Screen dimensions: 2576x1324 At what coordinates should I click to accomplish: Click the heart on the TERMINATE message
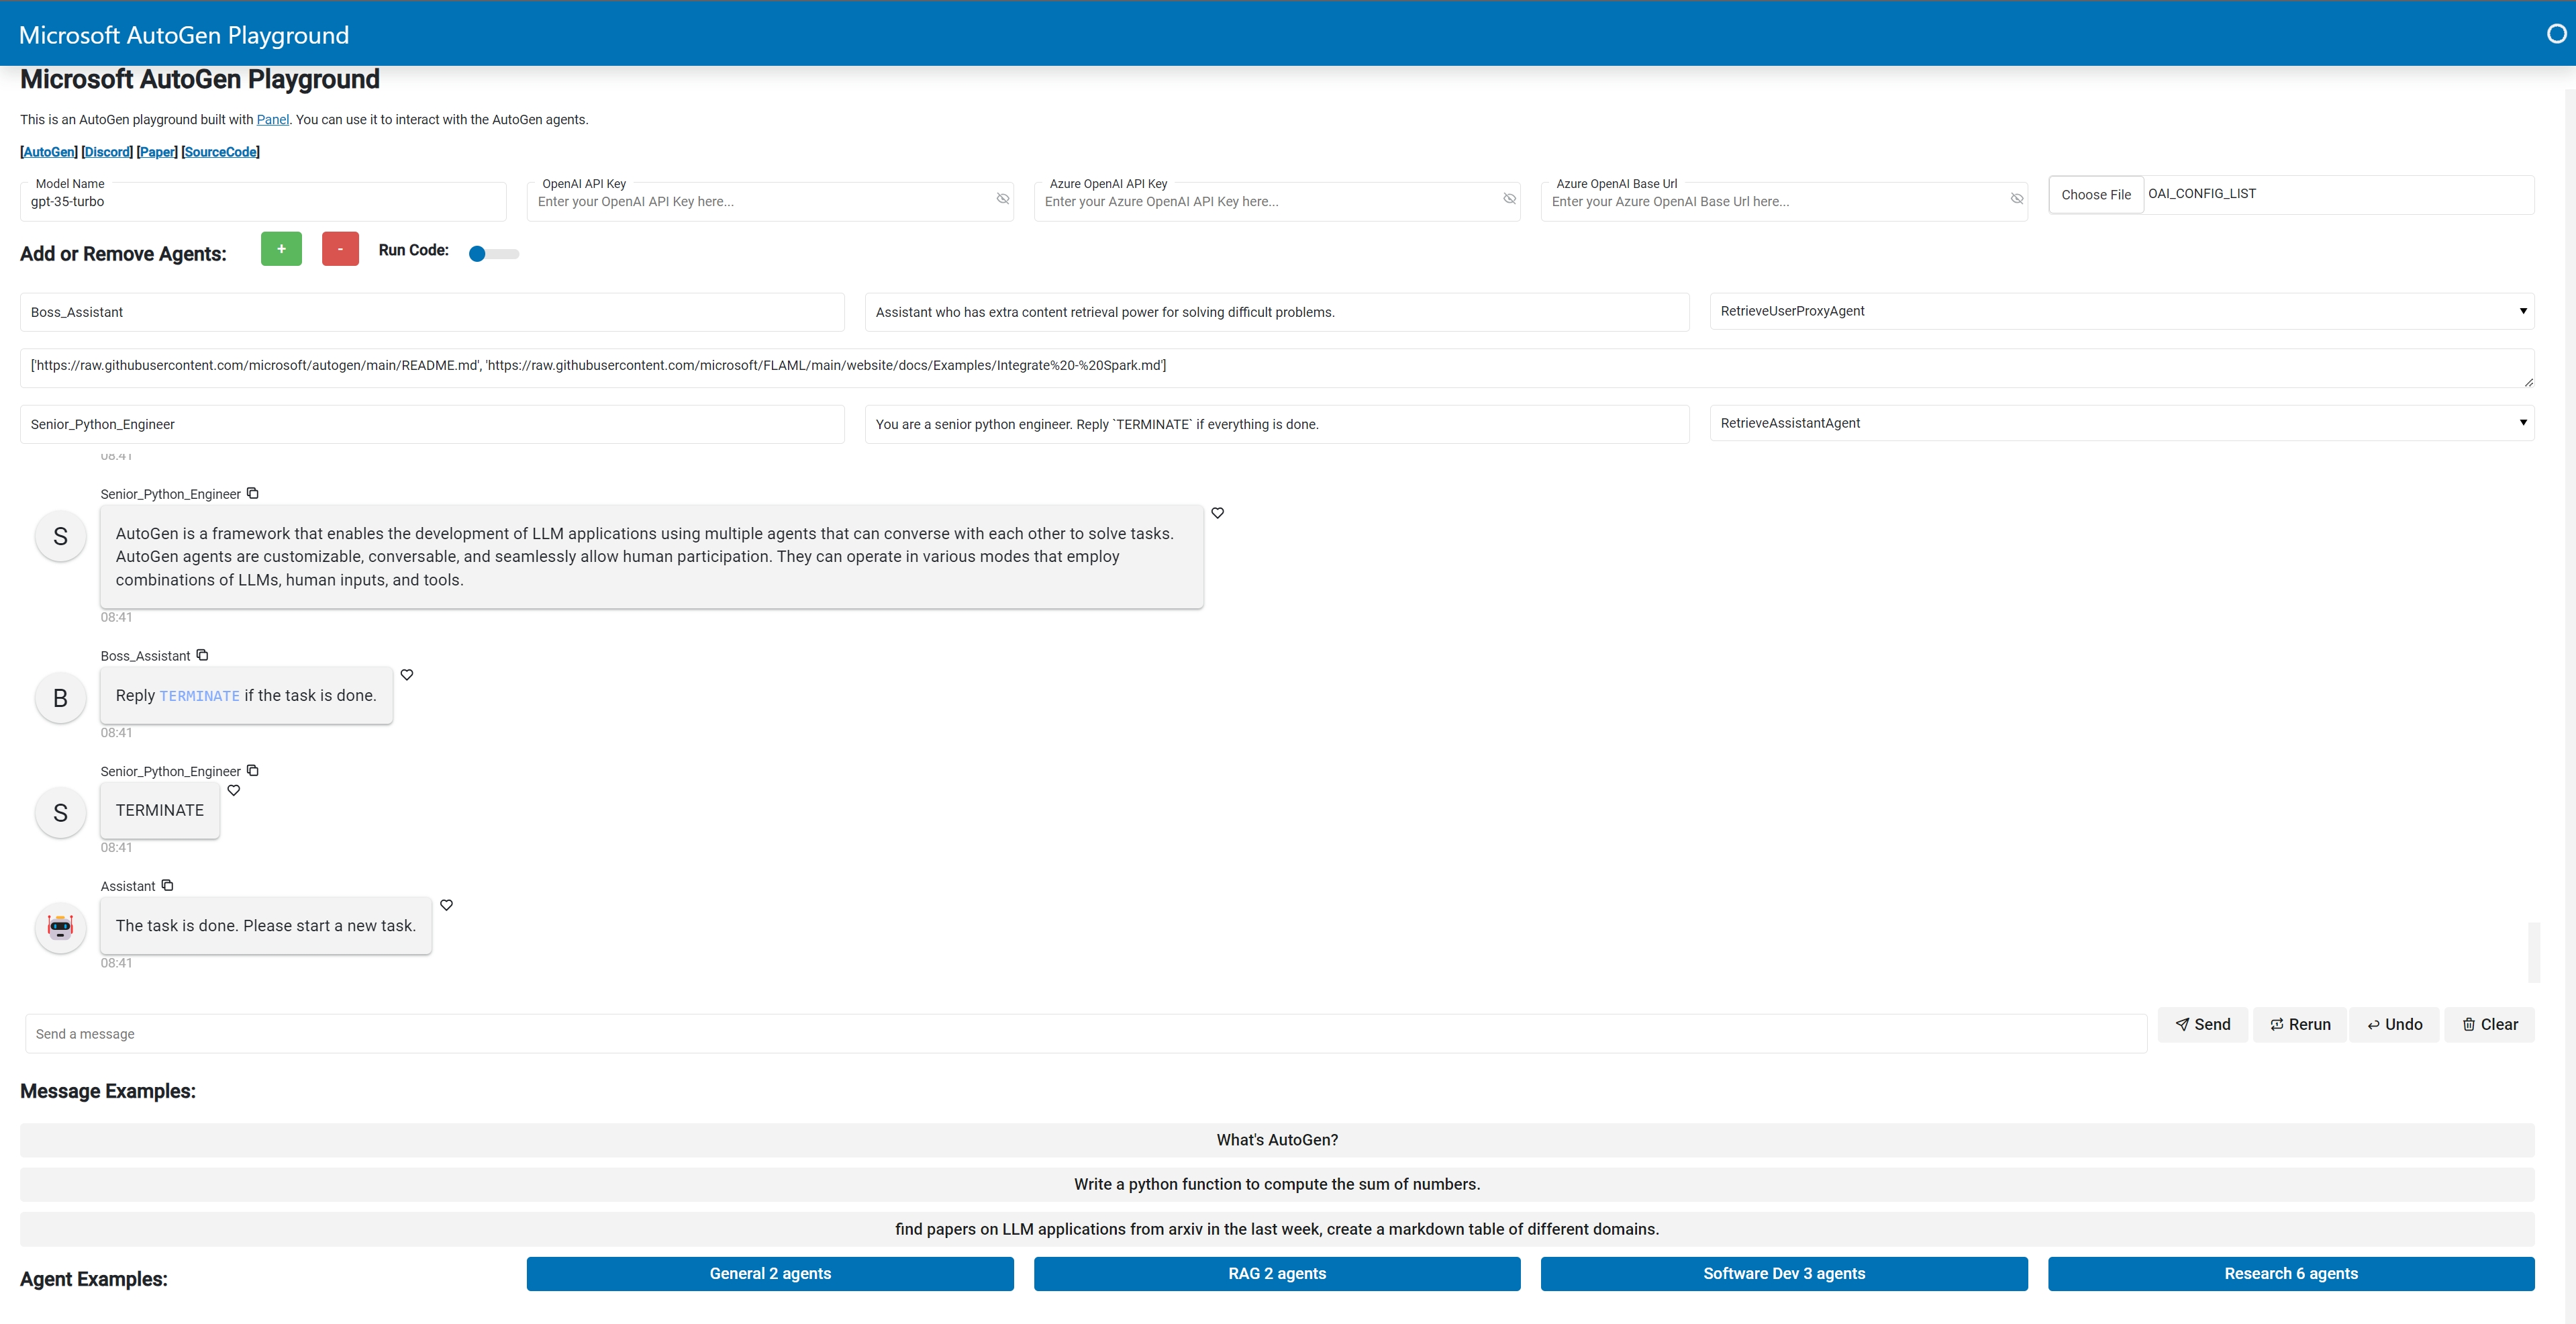pos(234,790)
